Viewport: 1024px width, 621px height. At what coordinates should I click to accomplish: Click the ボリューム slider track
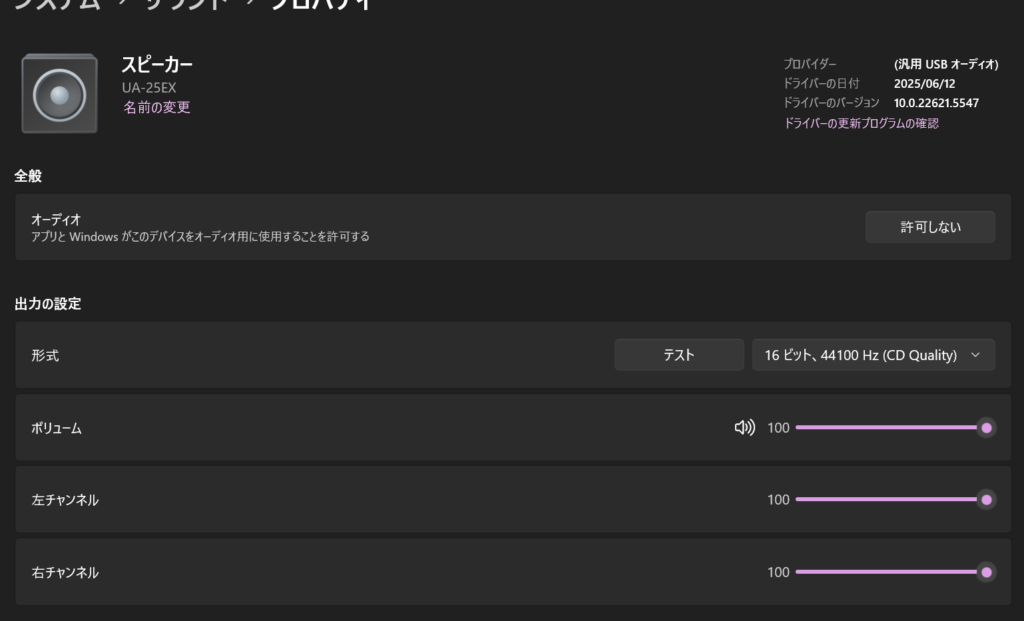[x=892, y=428]
